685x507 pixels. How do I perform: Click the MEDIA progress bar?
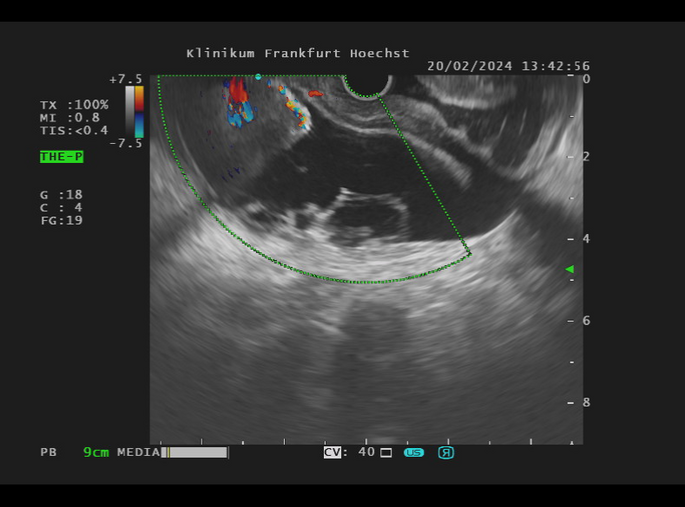pyautogui.click(x=196, y=452)
